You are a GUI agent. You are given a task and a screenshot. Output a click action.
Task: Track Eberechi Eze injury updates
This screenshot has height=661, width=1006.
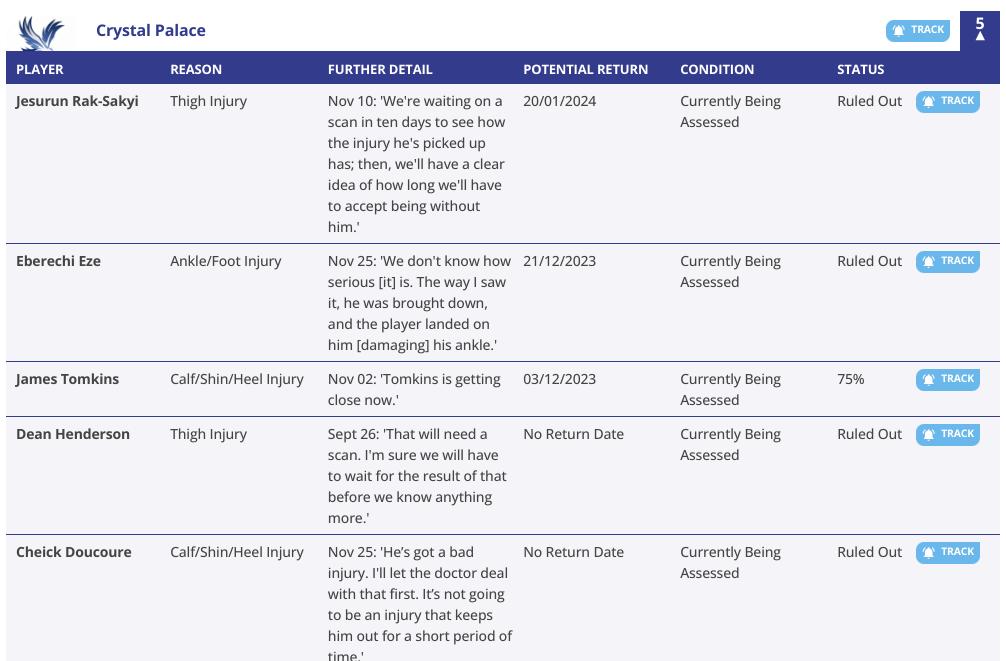(x=948, y=261)
